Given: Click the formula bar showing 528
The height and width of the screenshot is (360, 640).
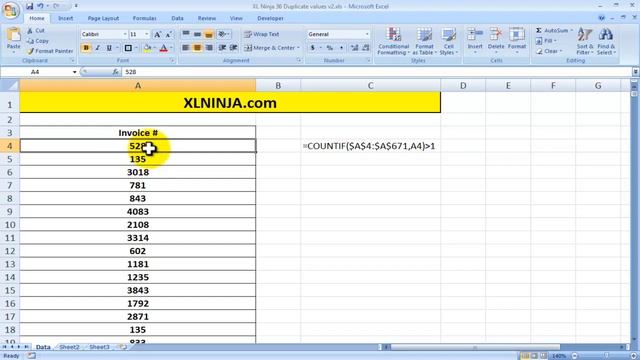Looking at the screenshot, I should pos(376,72).
